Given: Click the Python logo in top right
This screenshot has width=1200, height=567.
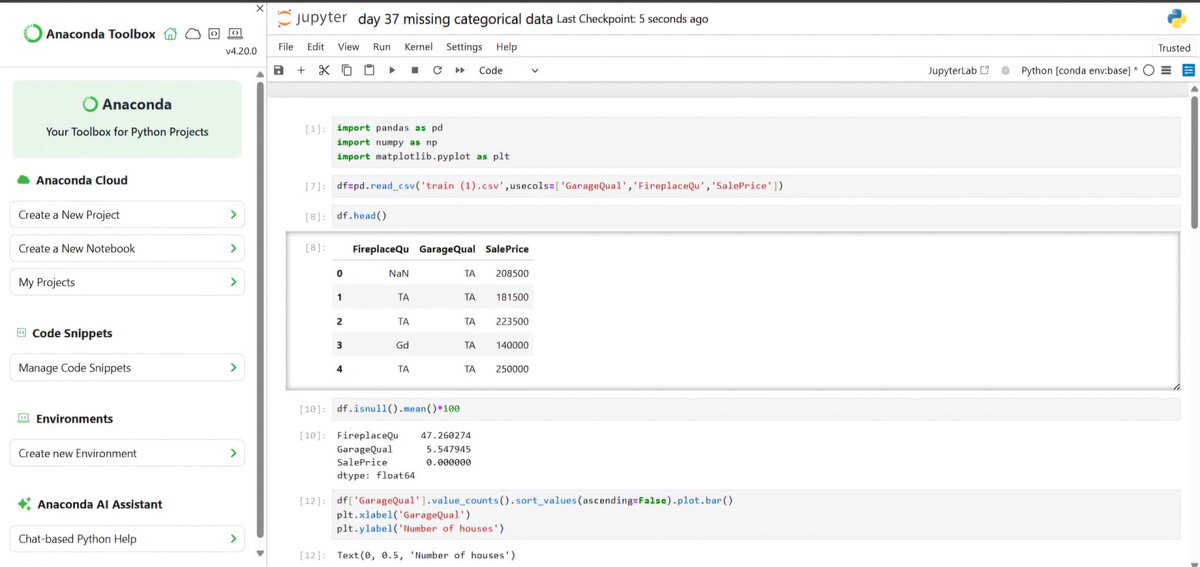Looking at the screenshot, I should (1177, 18).
